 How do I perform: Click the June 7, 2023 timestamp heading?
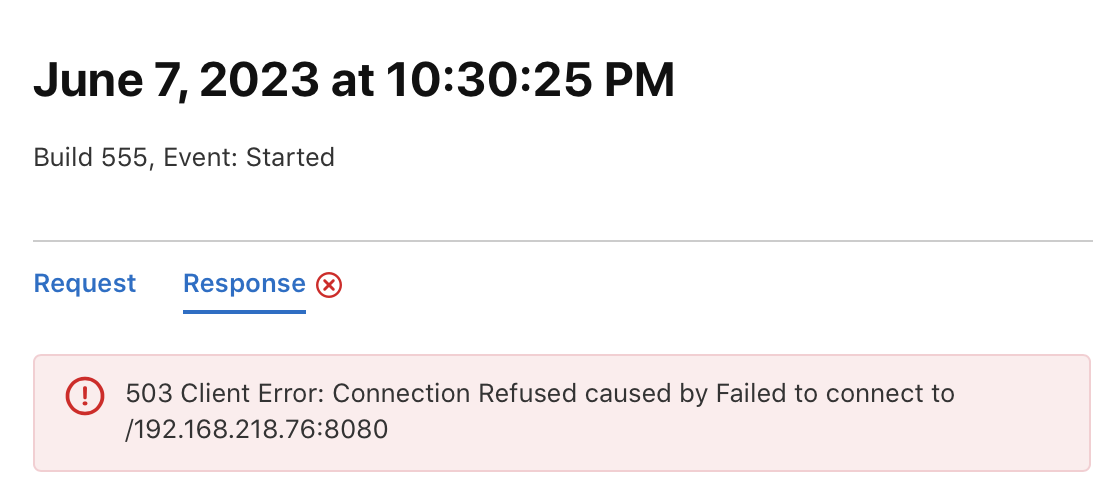point(354,80)
